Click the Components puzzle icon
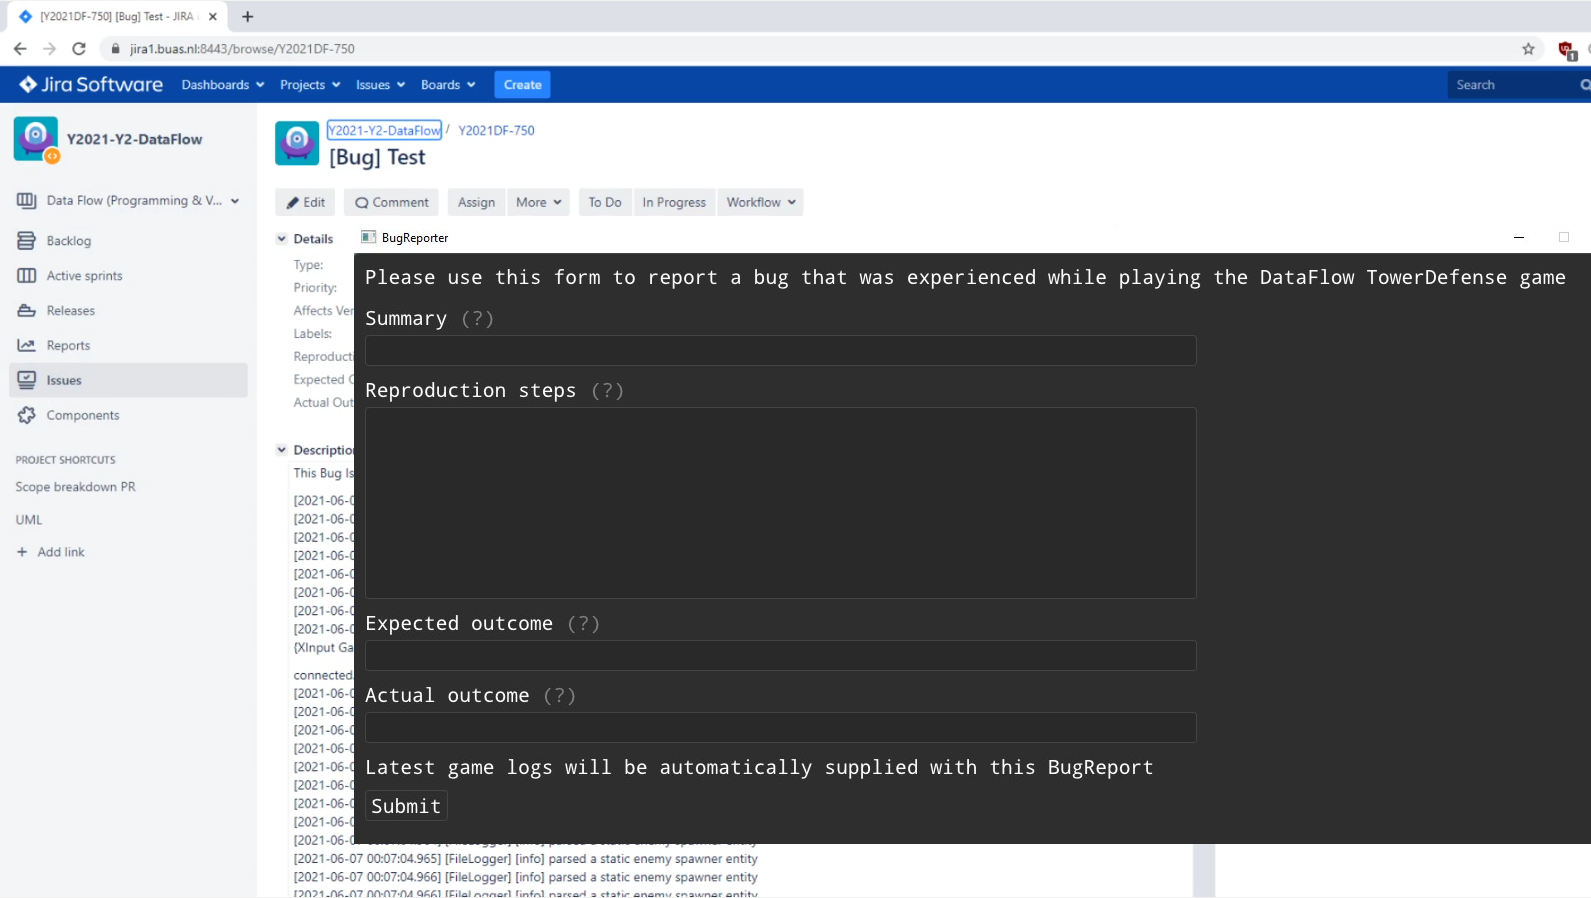This screenshot has height=898, width=1591. tap(26, 415)
